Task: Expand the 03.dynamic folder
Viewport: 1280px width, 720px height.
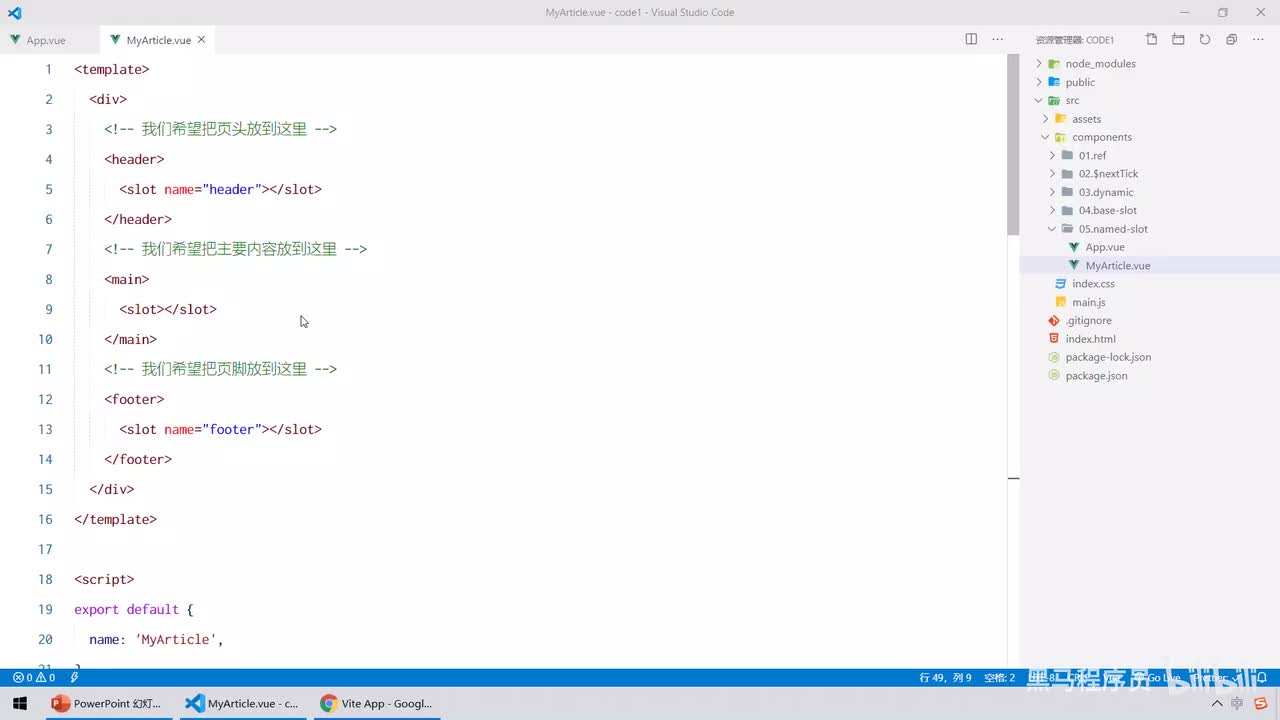Action: [x=1106, y=192]
